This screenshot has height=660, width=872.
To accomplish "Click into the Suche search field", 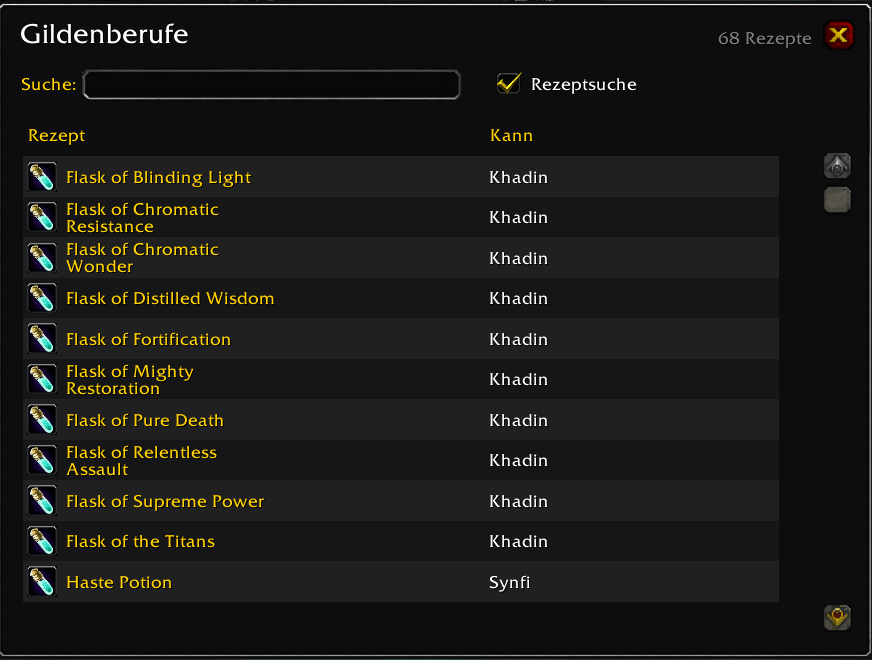I will [271, 85].
